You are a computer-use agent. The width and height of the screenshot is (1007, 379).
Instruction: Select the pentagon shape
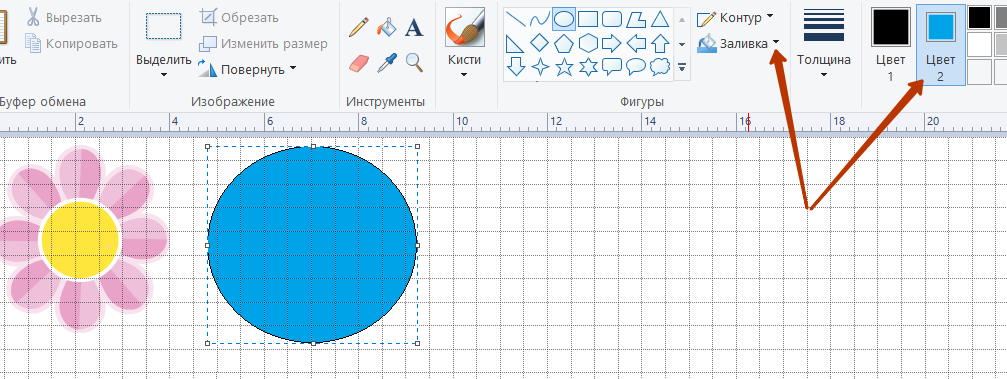point(564,44)
